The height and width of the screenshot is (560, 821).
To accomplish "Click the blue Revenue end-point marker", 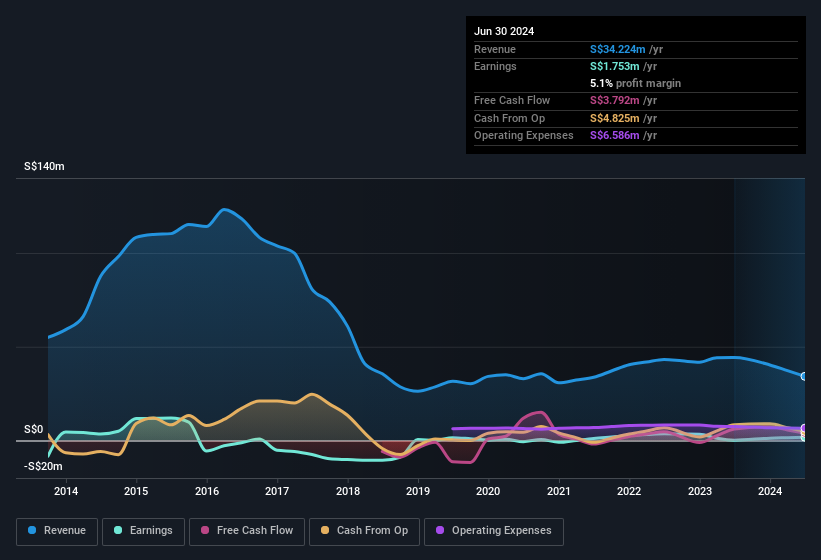I will [x=804, y=376].
